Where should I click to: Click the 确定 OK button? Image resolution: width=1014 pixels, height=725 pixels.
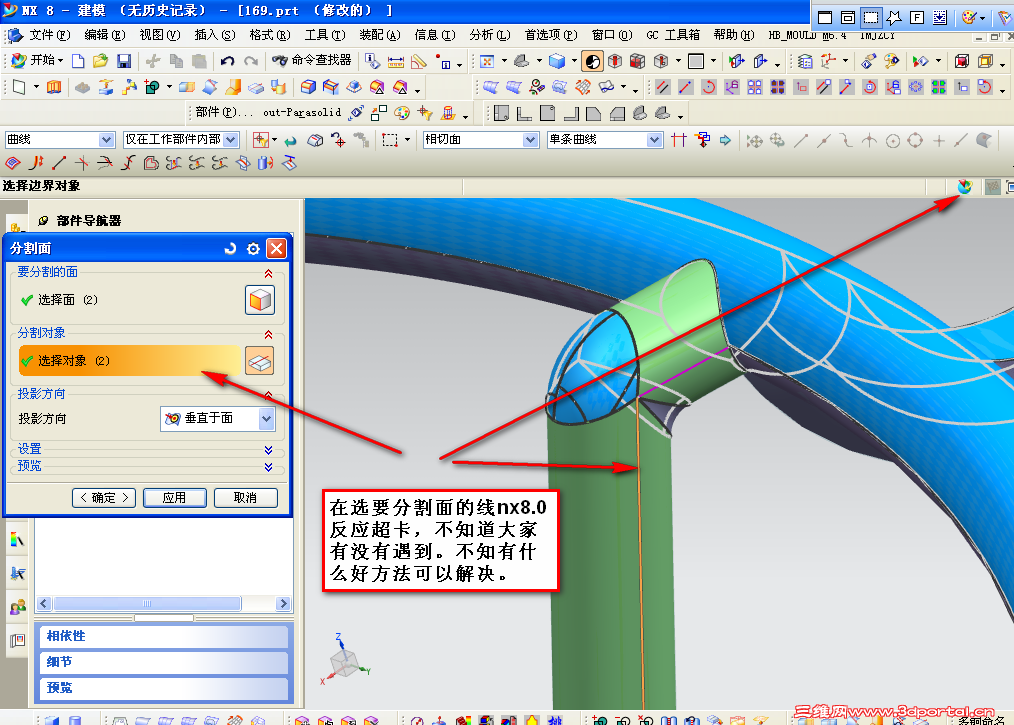tap(104, 497)
